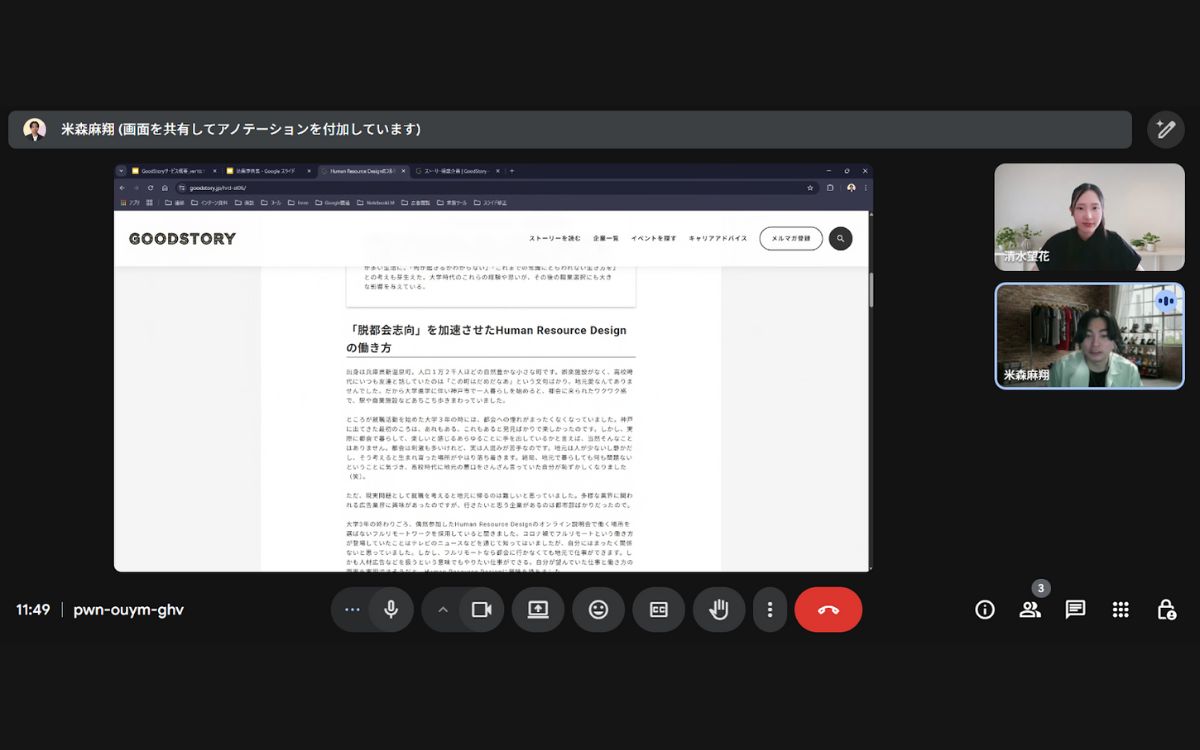Toggle the microphone in the call bar
This screenshot has width=1200, height=750.
391,610
